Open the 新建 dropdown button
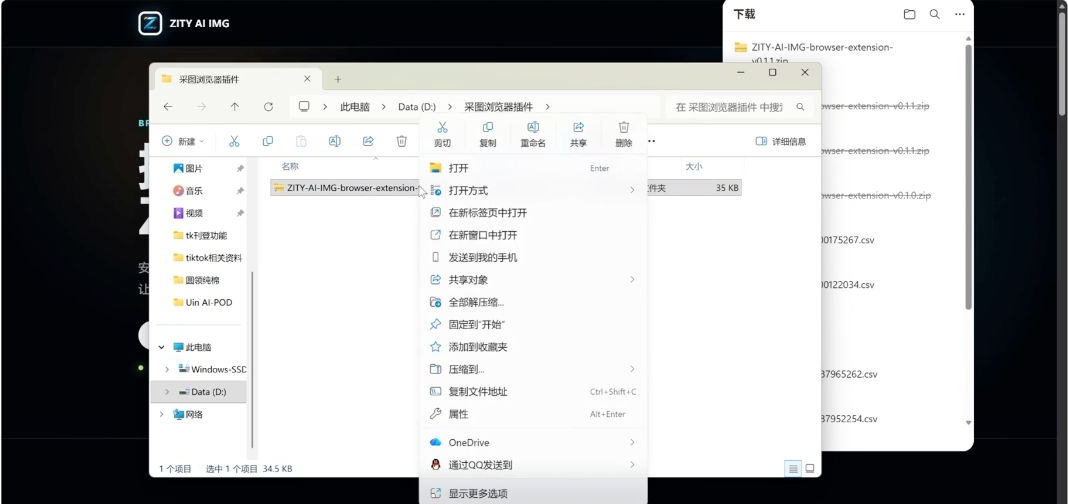Screen dimensions: 1068x504 pos(183,141)
